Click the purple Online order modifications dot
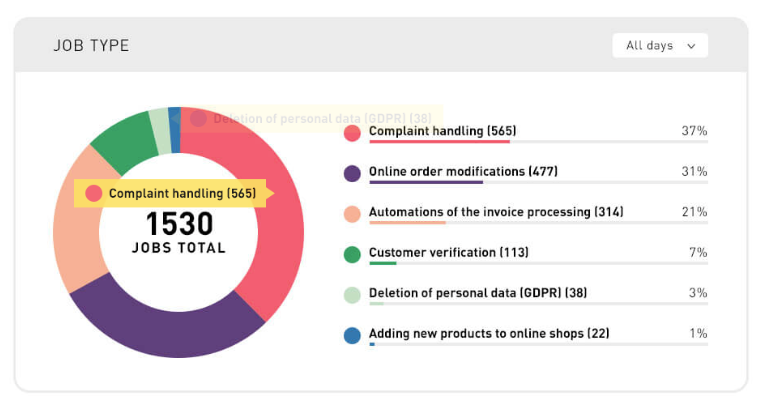This screenshot has height=408, width=778. [352, 173]
